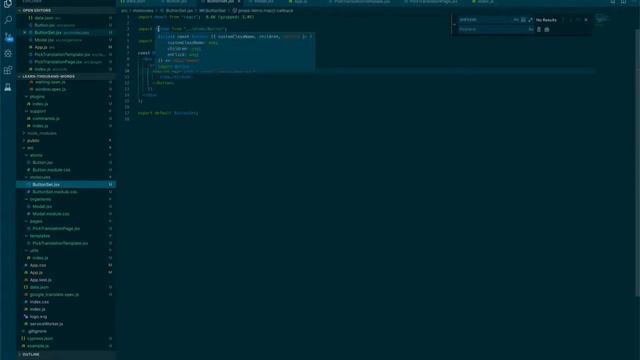640x360 pixels.
Task: Click the molecules breadcrumb segment
Action: (143, 11)
